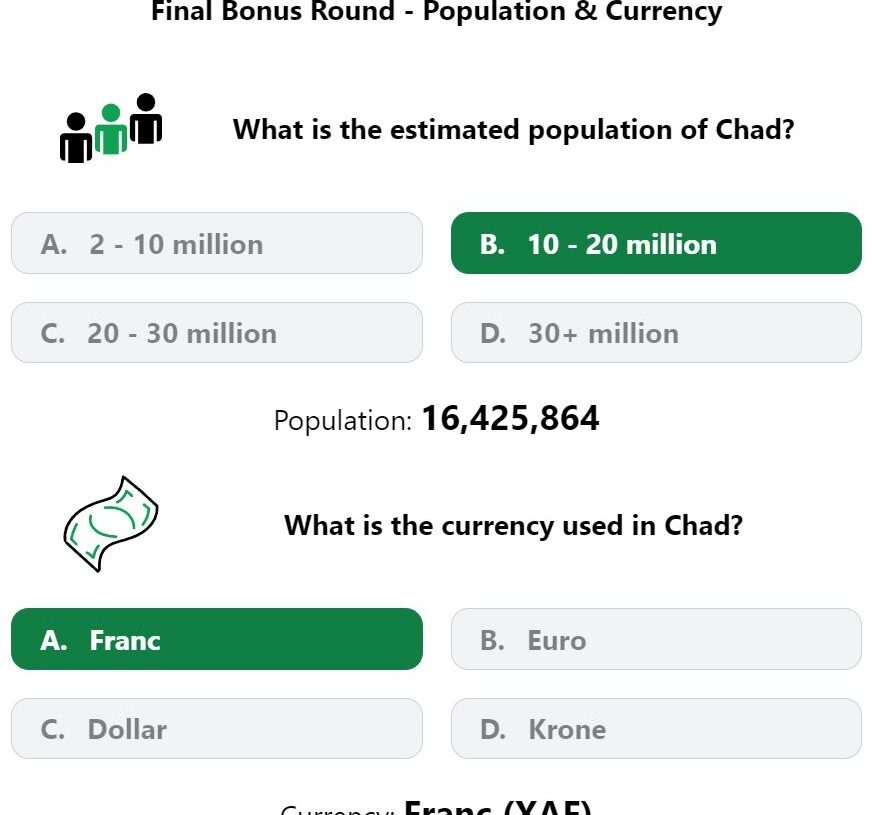Click the letter A on 2 - 10 million
The width and height of the screenshot is (872, 815).
[53, 245]
